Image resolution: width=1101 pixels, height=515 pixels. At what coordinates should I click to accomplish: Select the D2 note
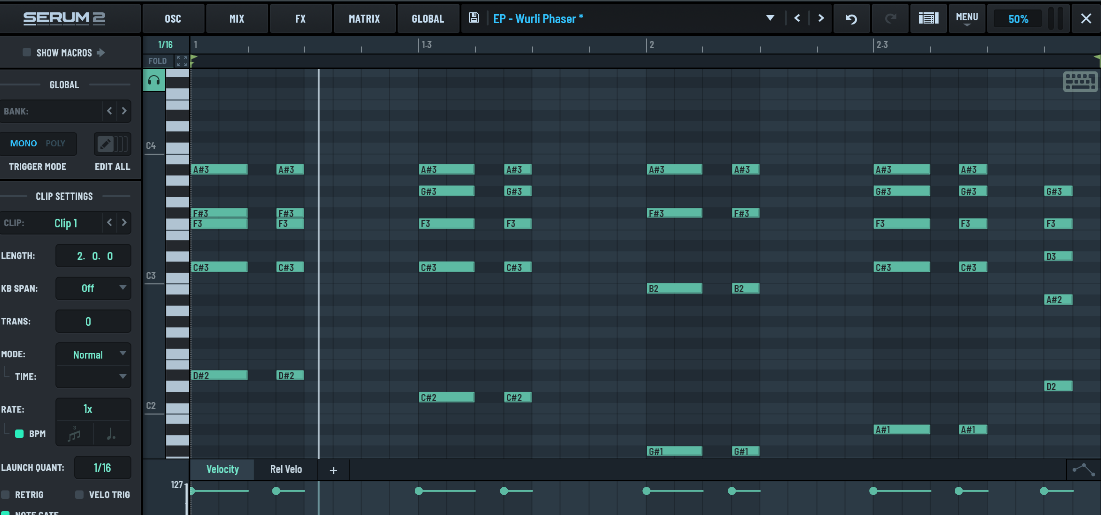point(1058,386)
